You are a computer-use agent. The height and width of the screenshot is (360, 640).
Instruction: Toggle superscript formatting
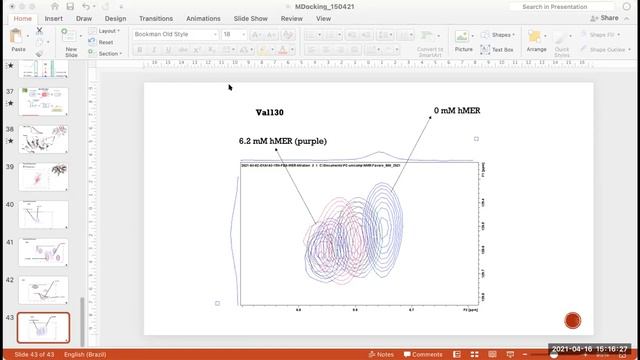197,50
